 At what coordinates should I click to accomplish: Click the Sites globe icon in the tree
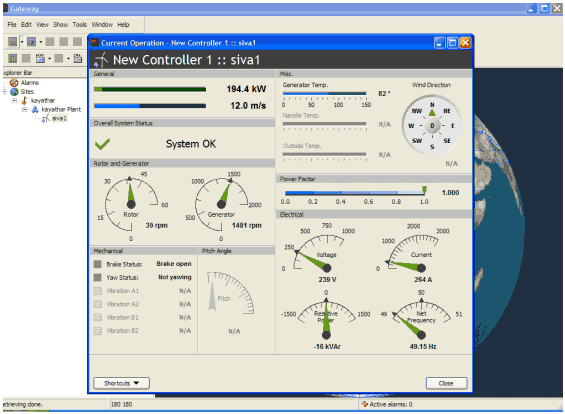(14, 92)
